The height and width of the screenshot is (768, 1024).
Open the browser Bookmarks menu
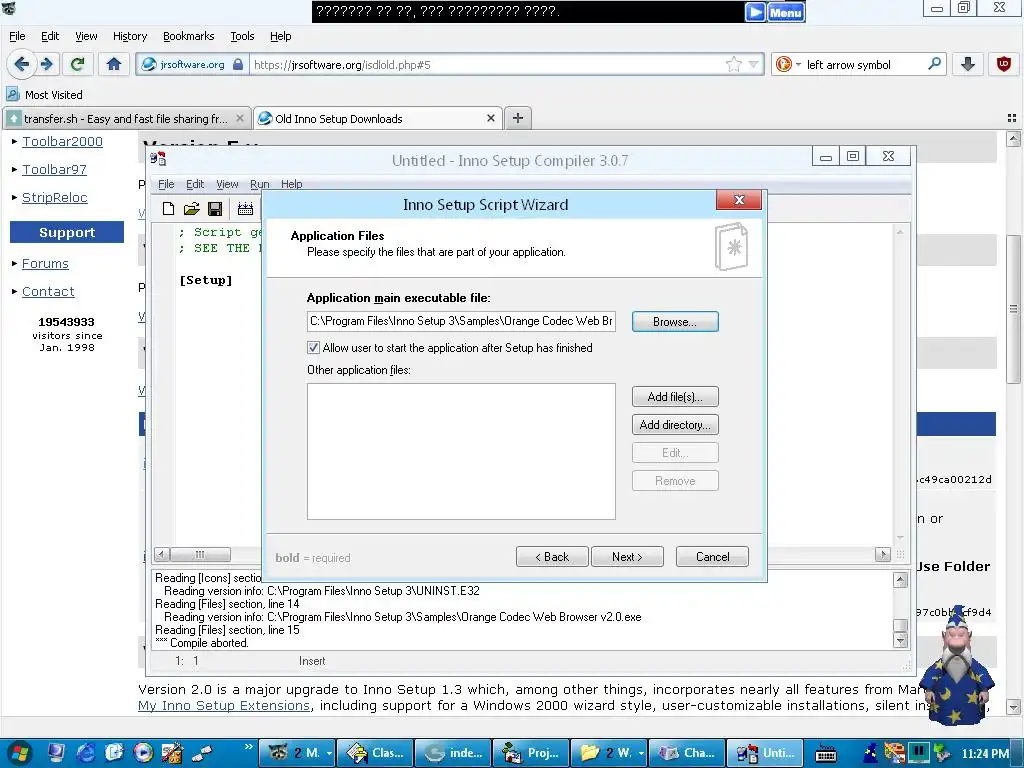pos(188,36)
